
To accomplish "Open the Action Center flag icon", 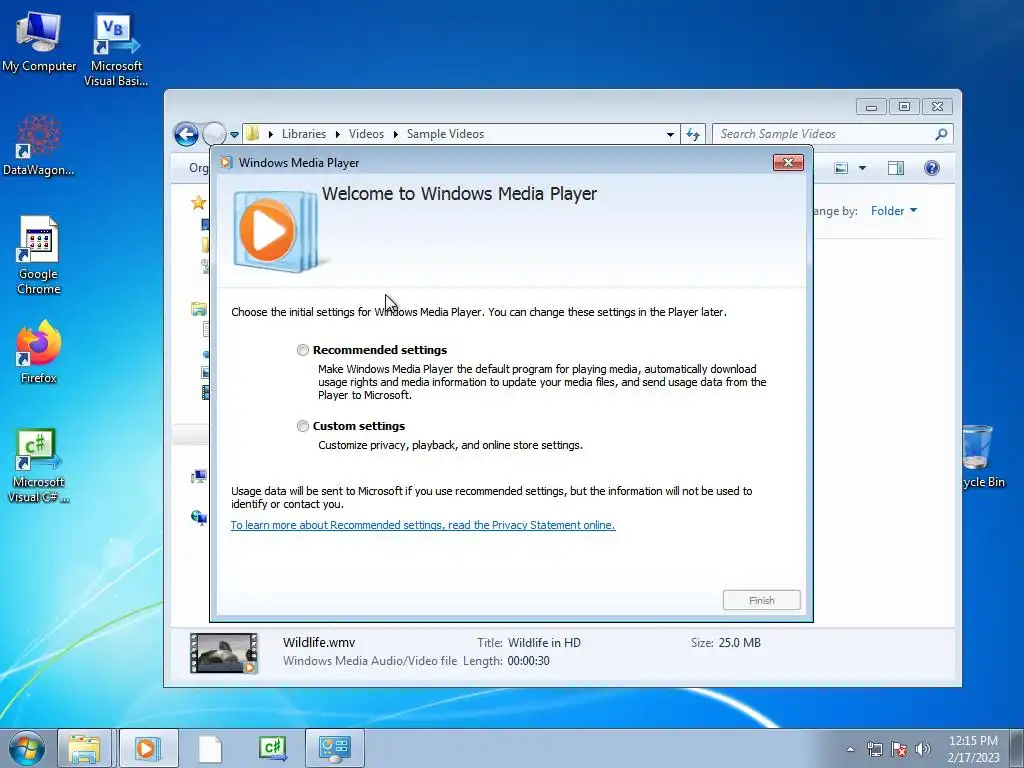I will click(899, 749).
